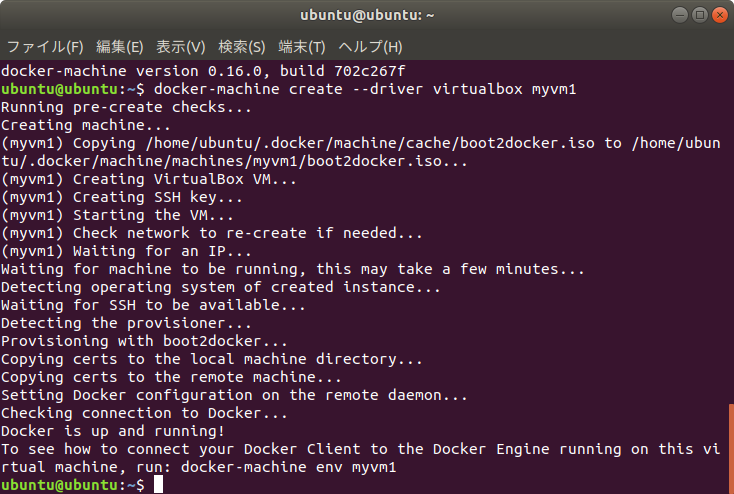Minimize the terminal window
The height and width of the screenshot is (494, 734).
[680, 15]
